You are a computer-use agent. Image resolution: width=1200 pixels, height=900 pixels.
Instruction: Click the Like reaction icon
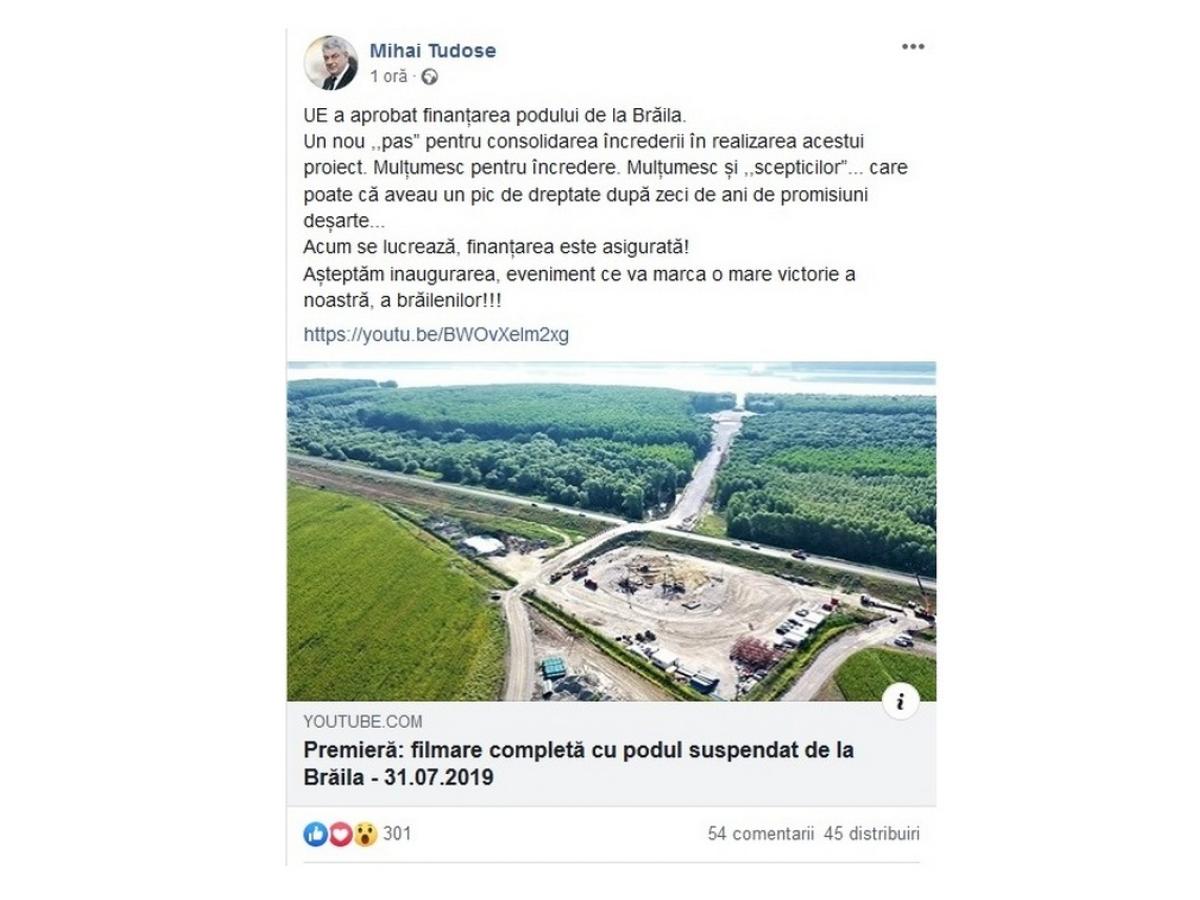pyautogui.click(x=316, y=834)
